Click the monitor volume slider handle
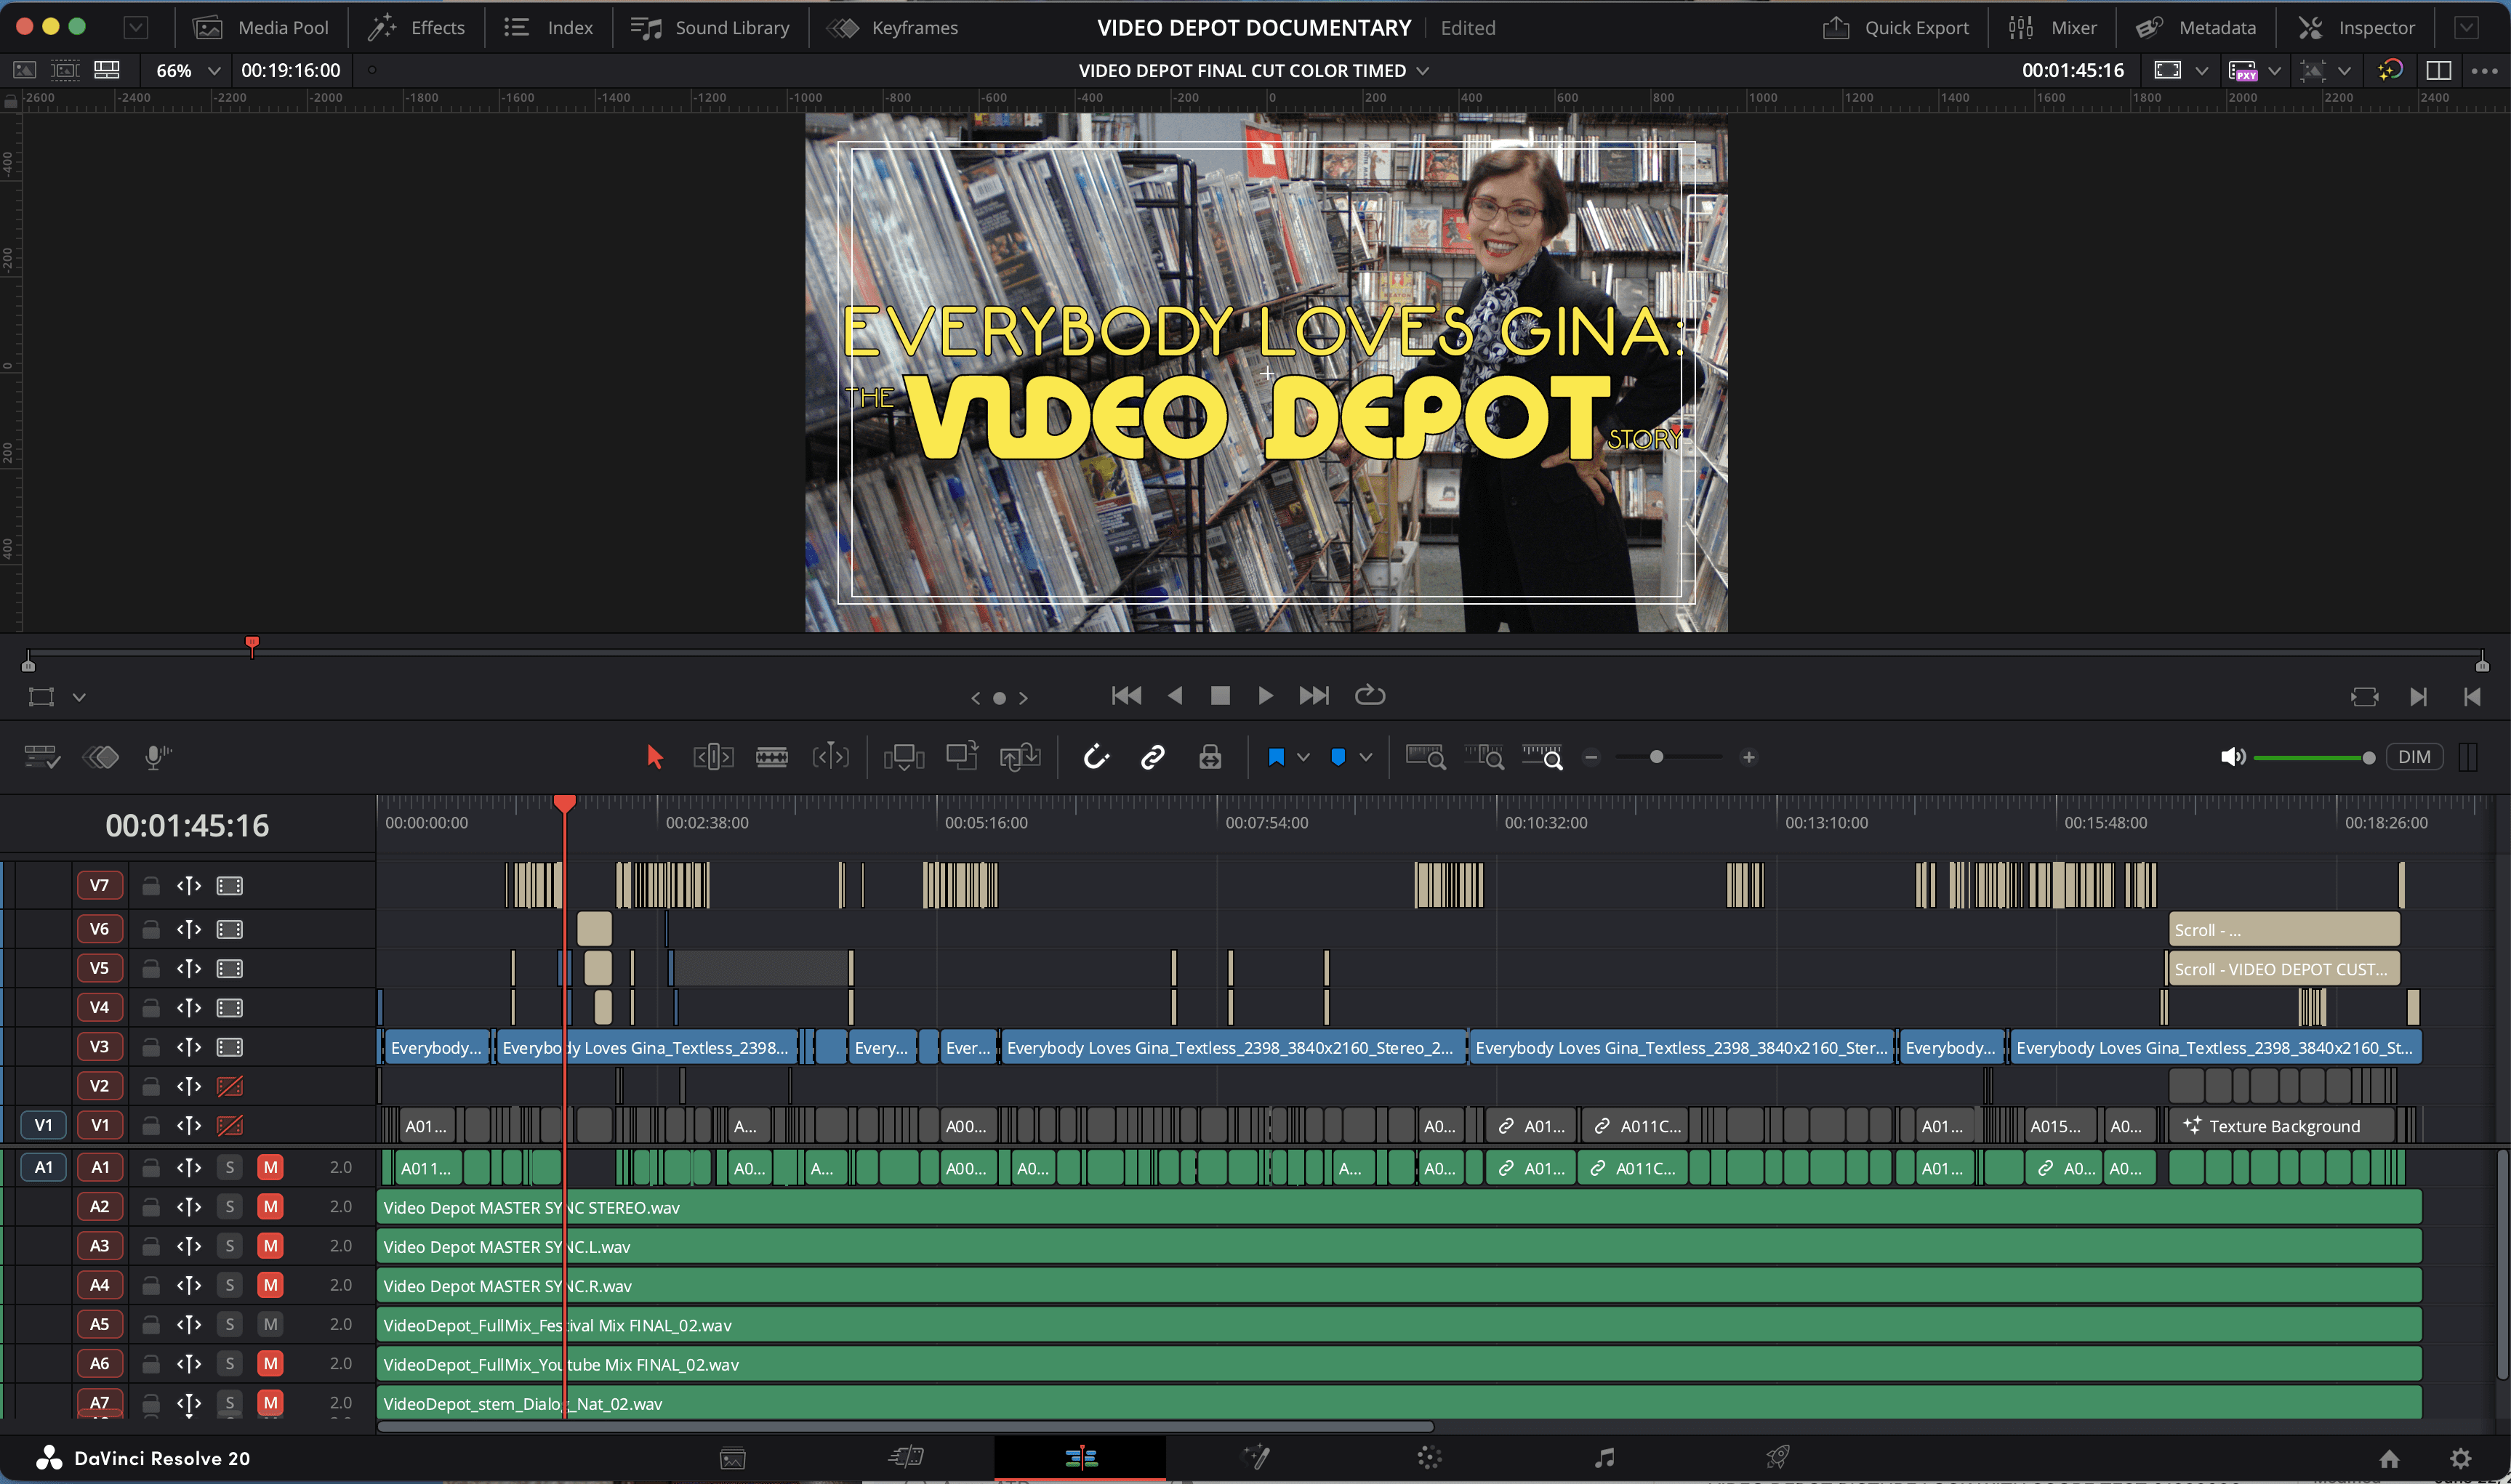The width and height of the screenshot is (2511, 1484). pyautogui.click(x=2368, y=757)
